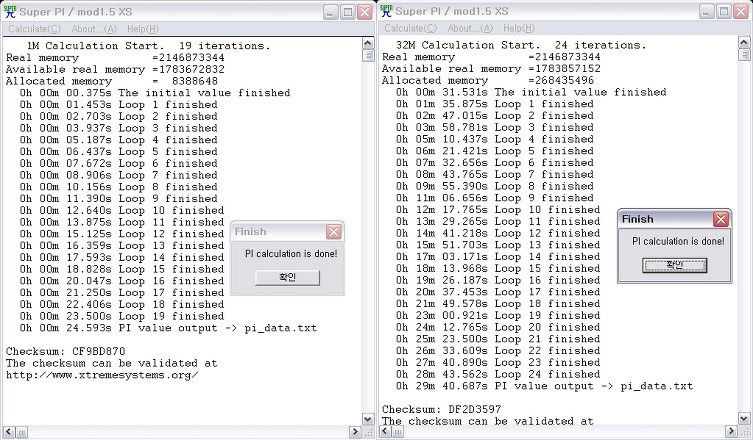Click scroll up arrow in right window
753x440 pixels.
(744, 43)
